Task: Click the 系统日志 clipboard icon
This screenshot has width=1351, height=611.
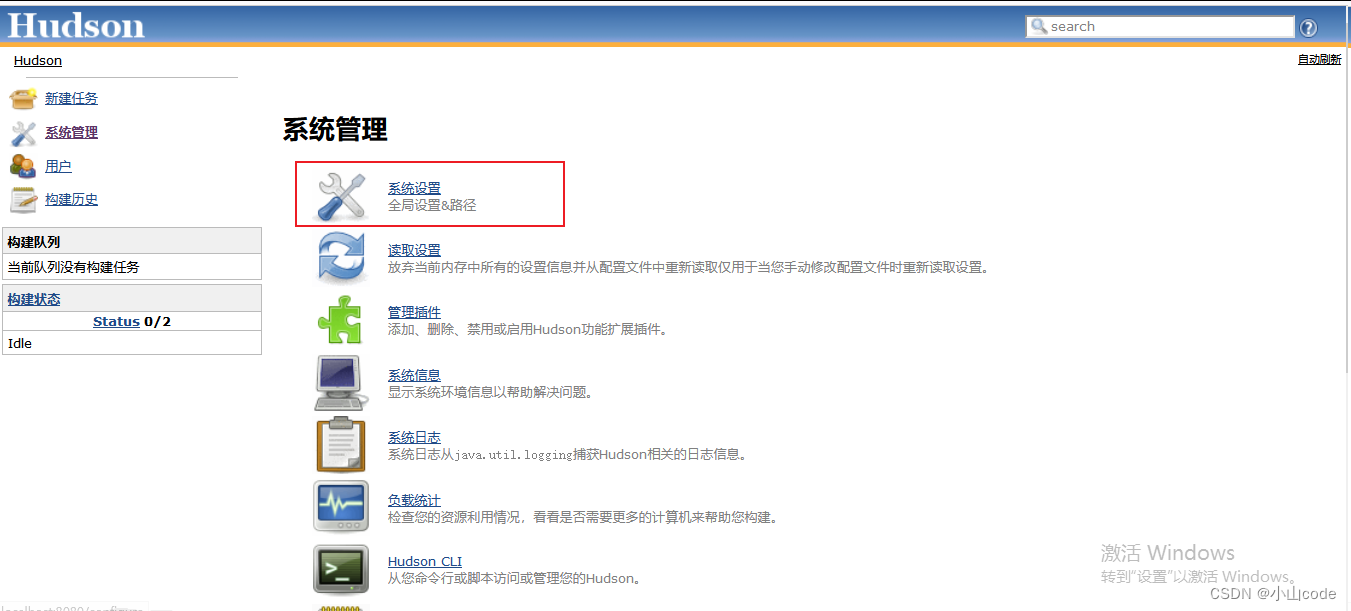Action: 341,444
